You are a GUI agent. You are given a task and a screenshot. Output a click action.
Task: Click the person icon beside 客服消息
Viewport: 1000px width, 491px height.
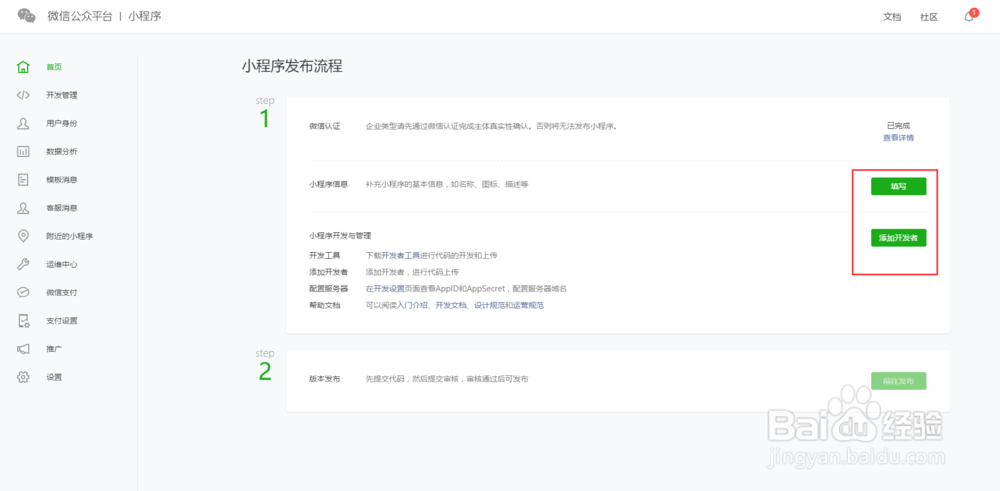(x=23, y=208)
